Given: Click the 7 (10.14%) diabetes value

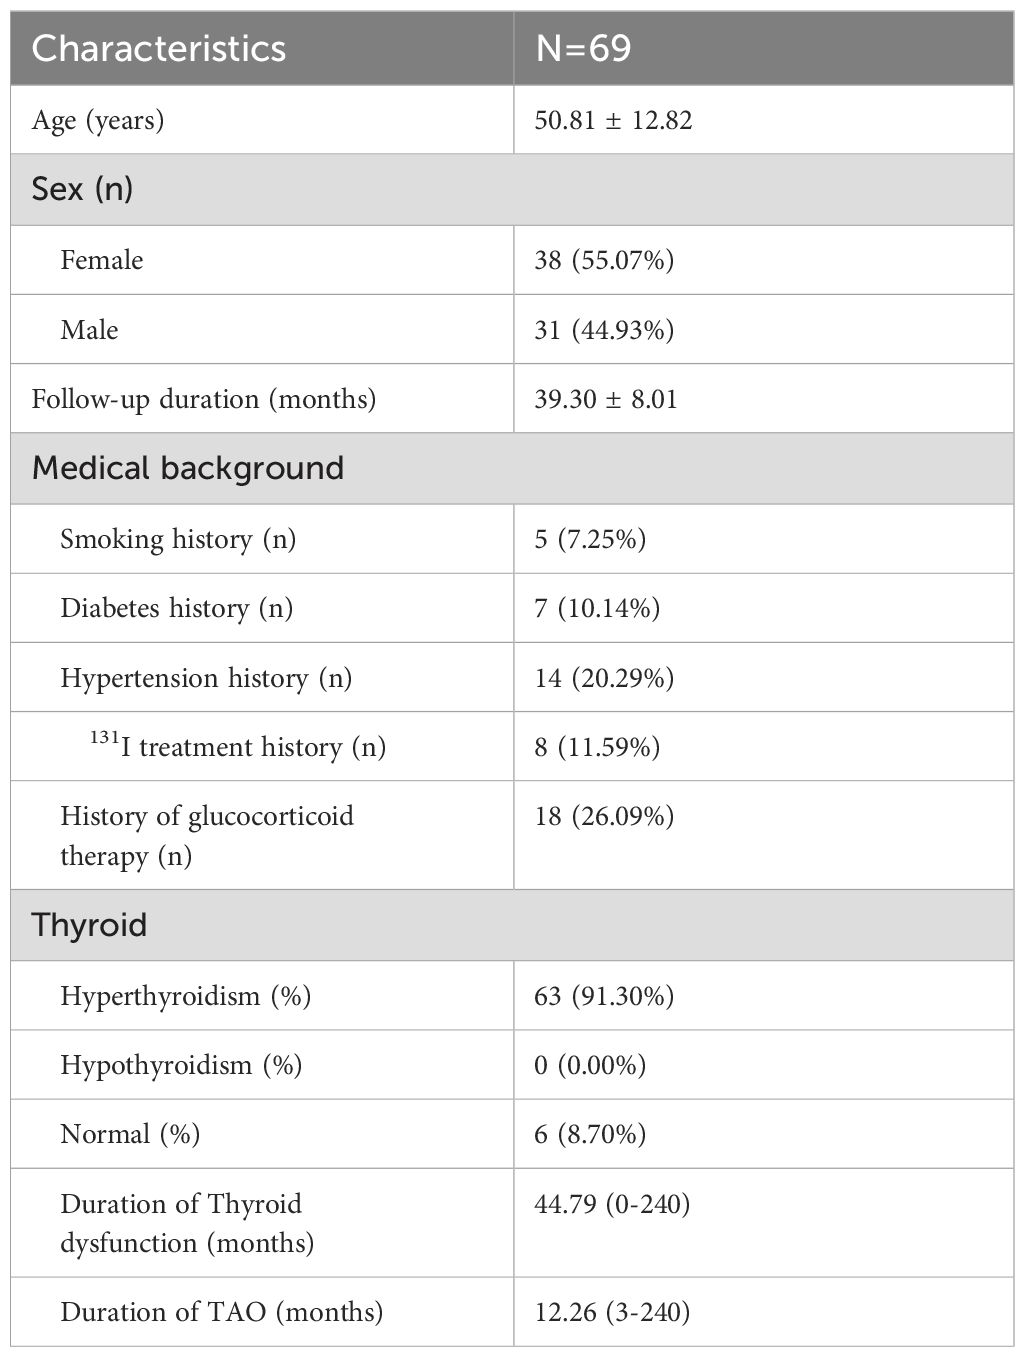Looking at the screenshot, I should [x=597, y=608].
